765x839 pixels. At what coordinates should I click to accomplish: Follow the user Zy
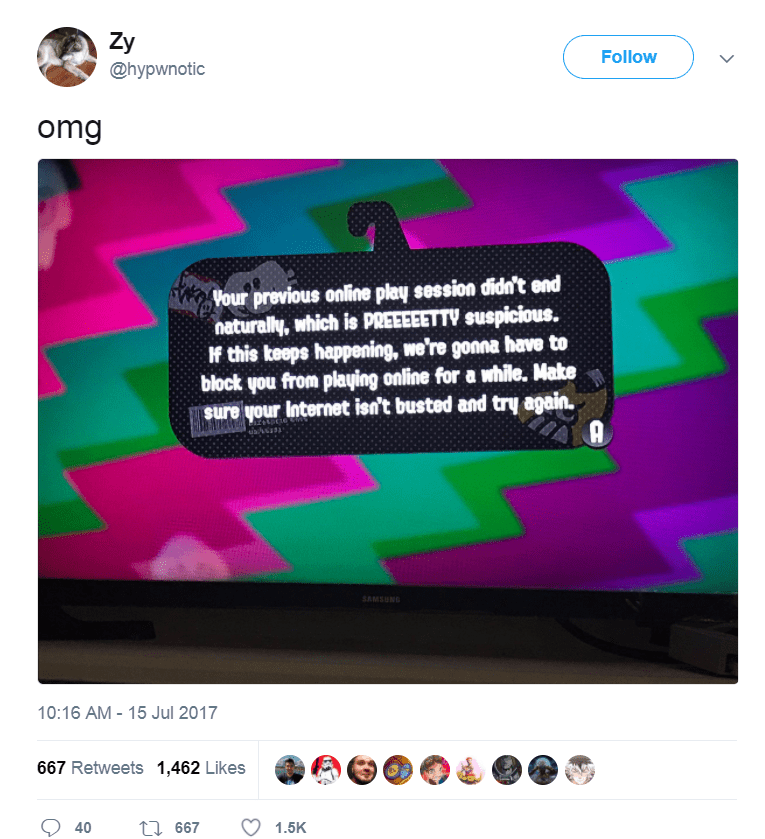point(628,57)
